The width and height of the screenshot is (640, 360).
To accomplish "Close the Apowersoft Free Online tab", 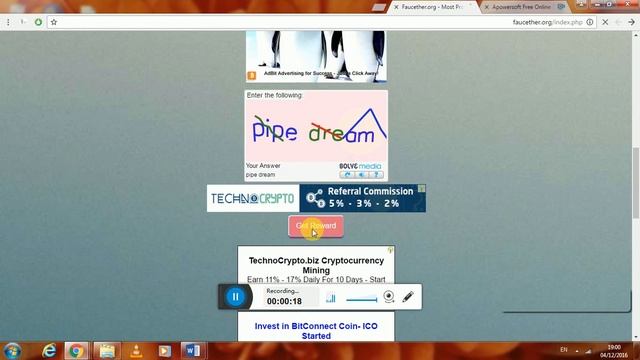I will [x=487, y=7].
